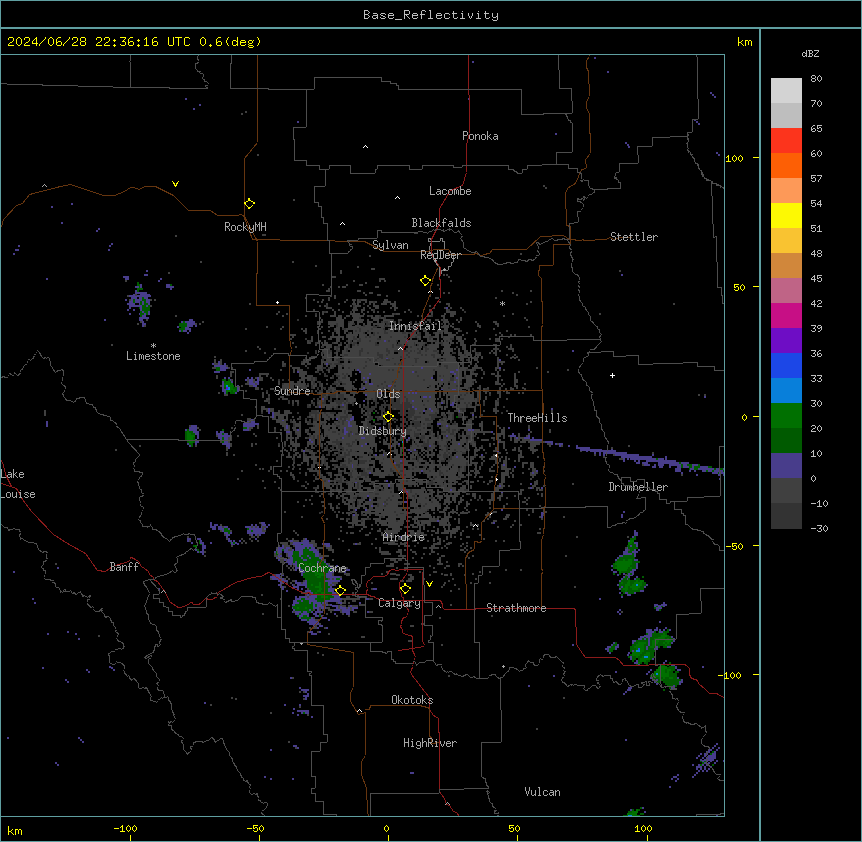Viewport: 862px width, 842px height.
Task: Click the Vulcan label
Action: (x=542, y=792)
